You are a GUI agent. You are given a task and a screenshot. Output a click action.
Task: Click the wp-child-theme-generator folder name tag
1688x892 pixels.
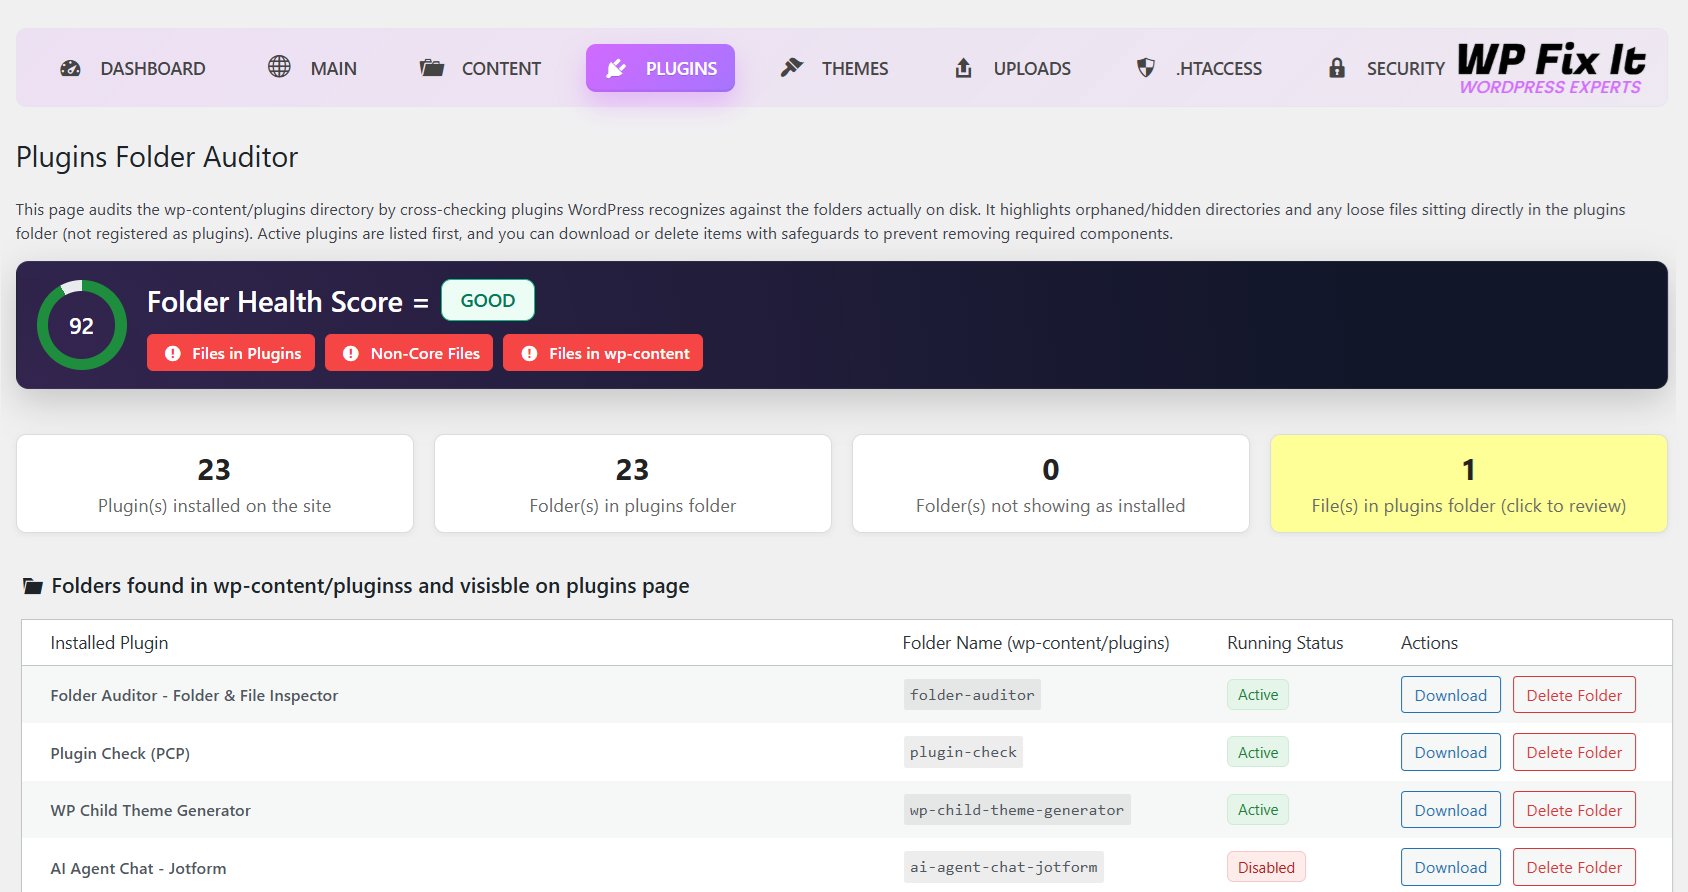click(1017, 810)
